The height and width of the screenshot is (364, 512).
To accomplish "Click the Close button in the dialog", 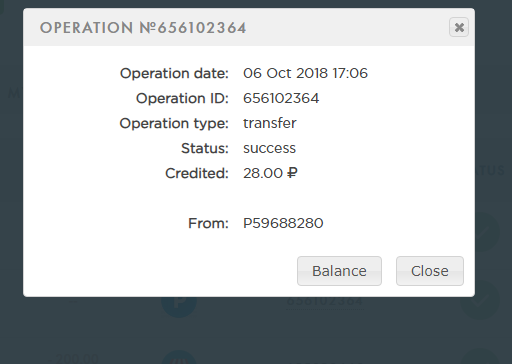I will [x=430, y=271].
